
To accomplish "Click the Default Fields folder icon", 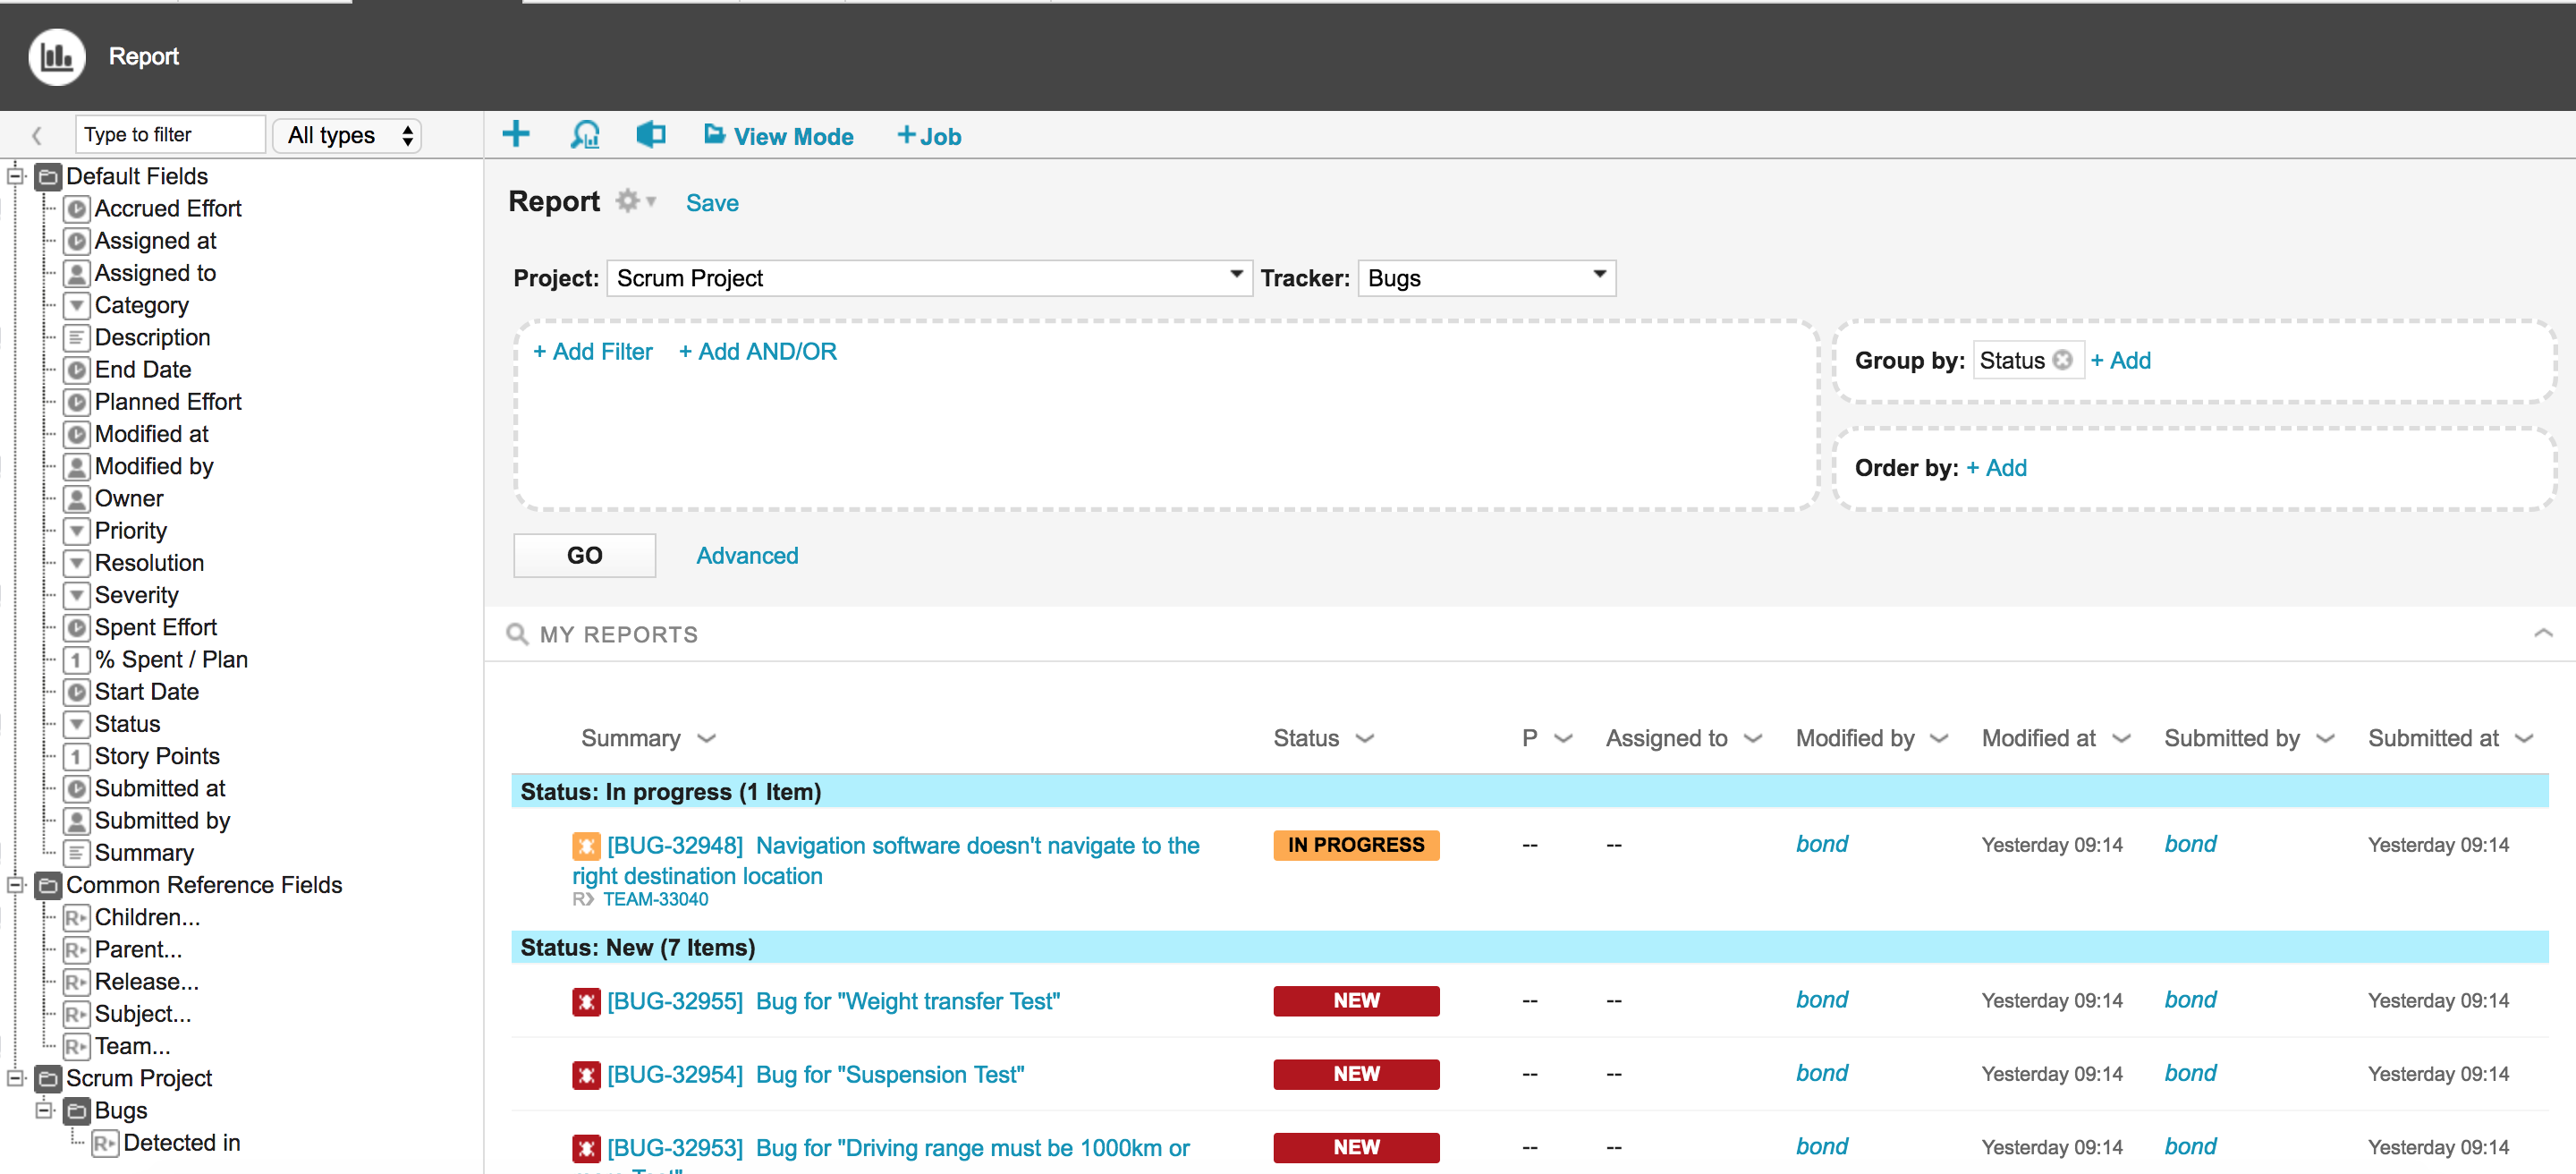I will [48, 177].
